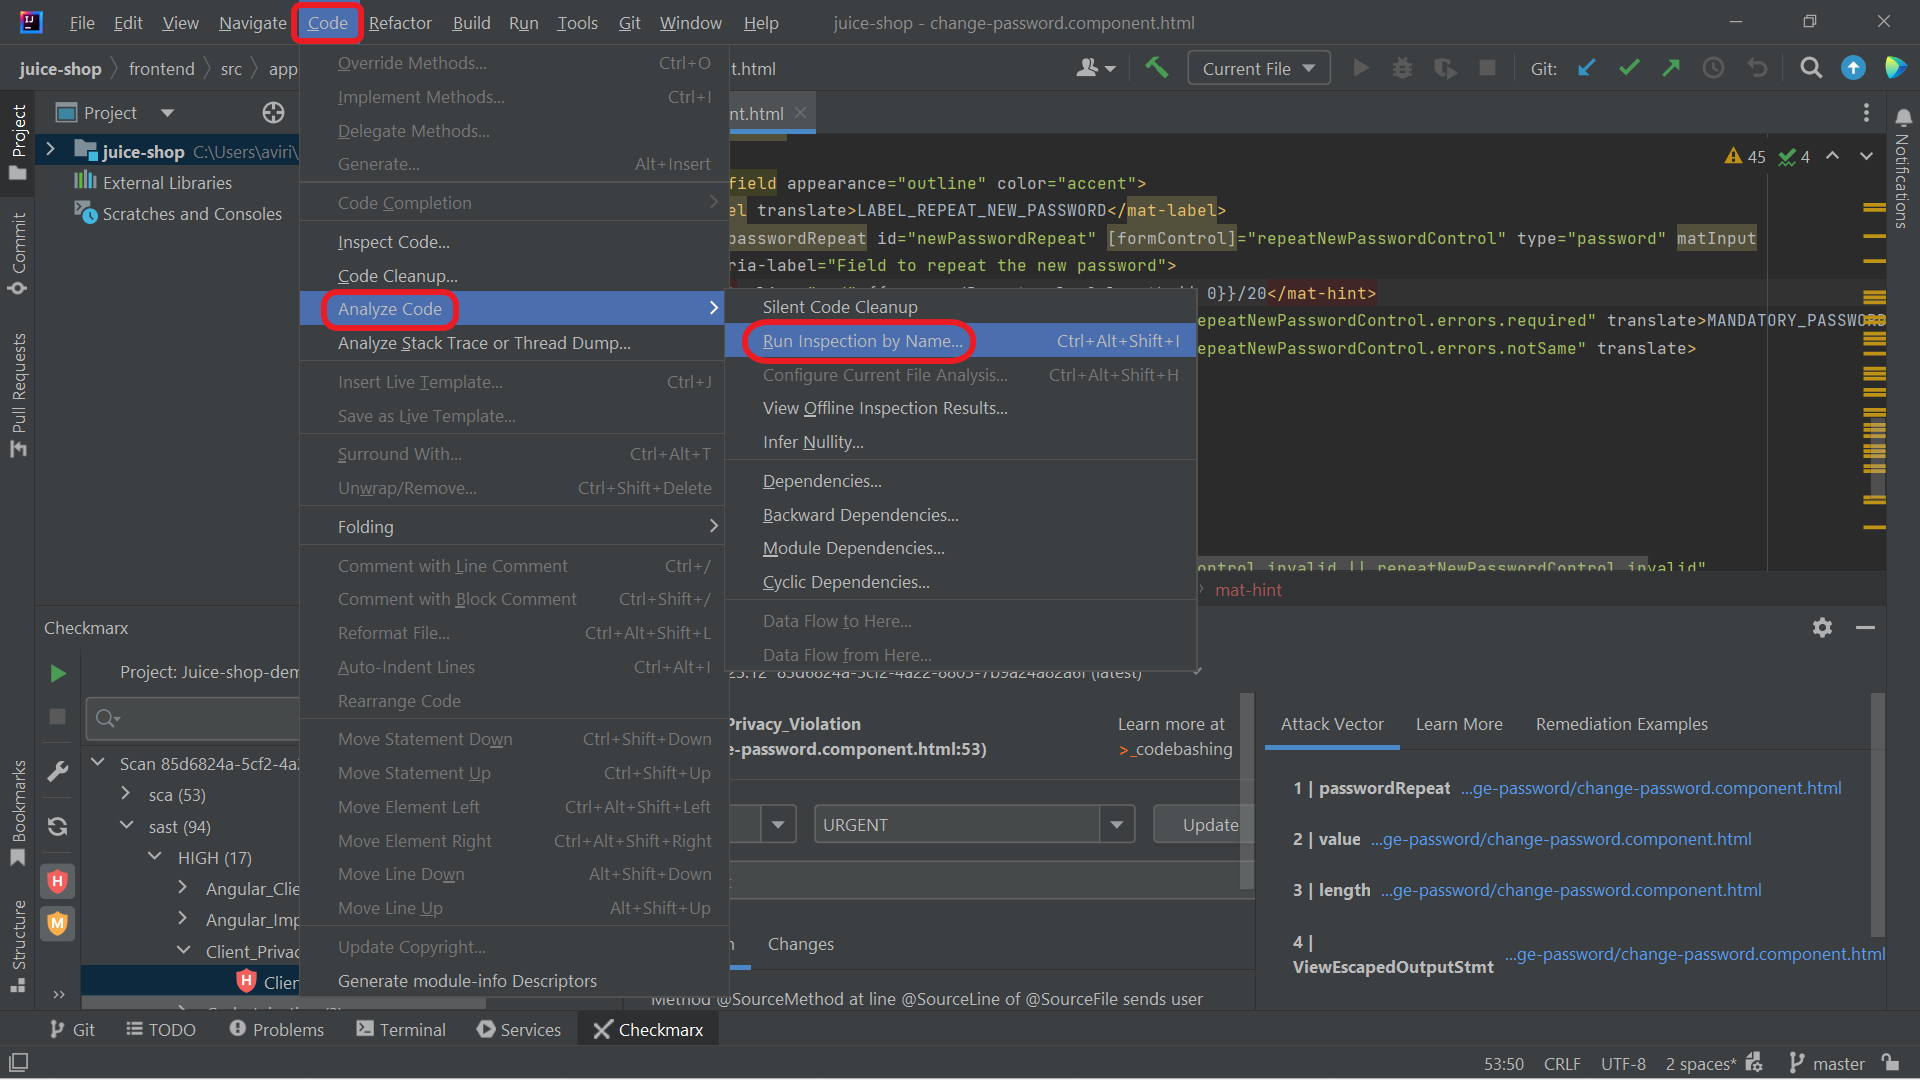Toggle the file read-only lock in status bar

1890,1063
